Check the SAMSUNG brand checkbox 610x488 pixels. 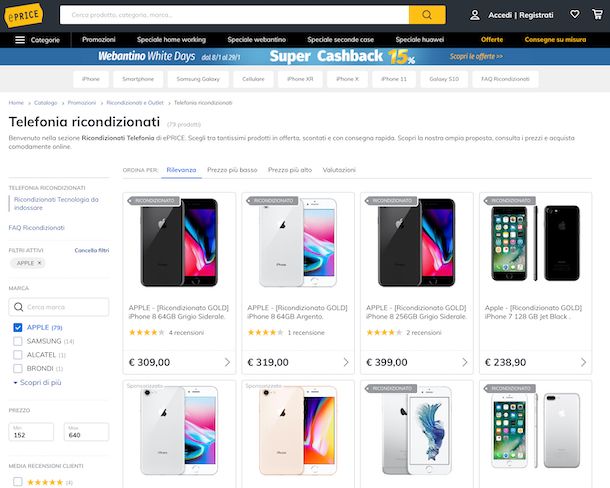(18, 341)
